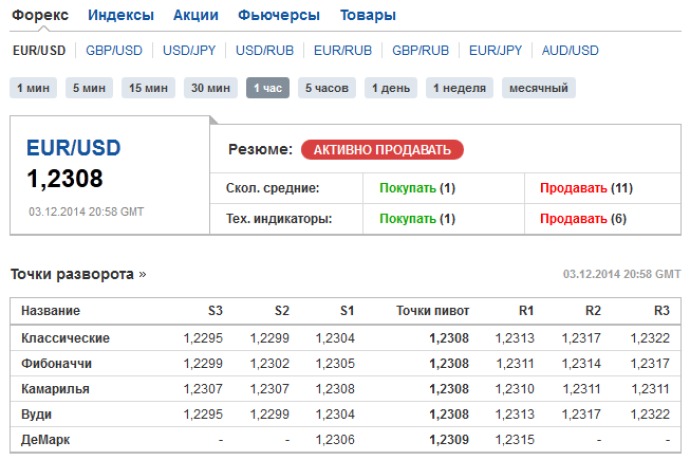Image resolution: width=690 pixels, height=460 pixels.
Task: Click the R2 column header
Action: click(x=593, y=311)
